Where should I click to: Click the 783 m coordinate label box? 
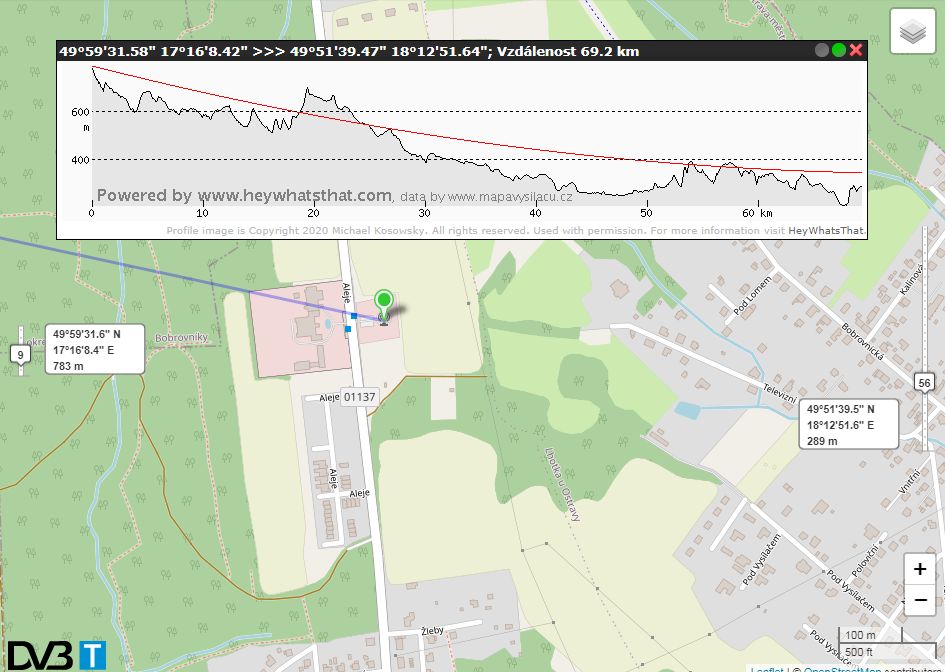tap(95, 349)
